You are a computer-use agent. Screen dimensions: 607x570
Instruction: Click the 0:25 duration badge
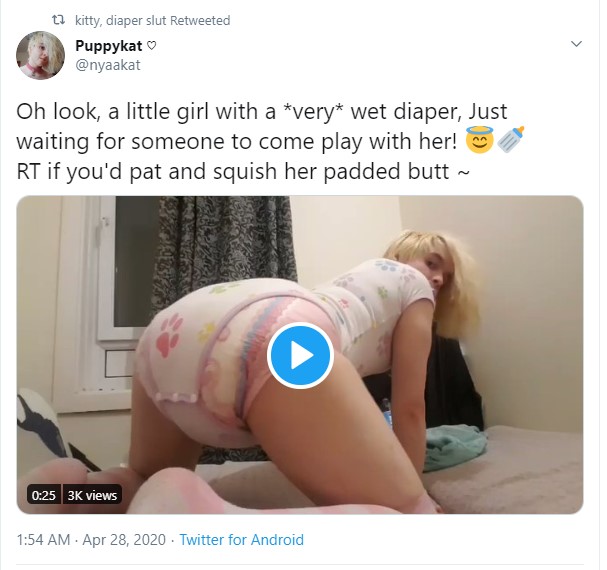click(x=44, y=495)
